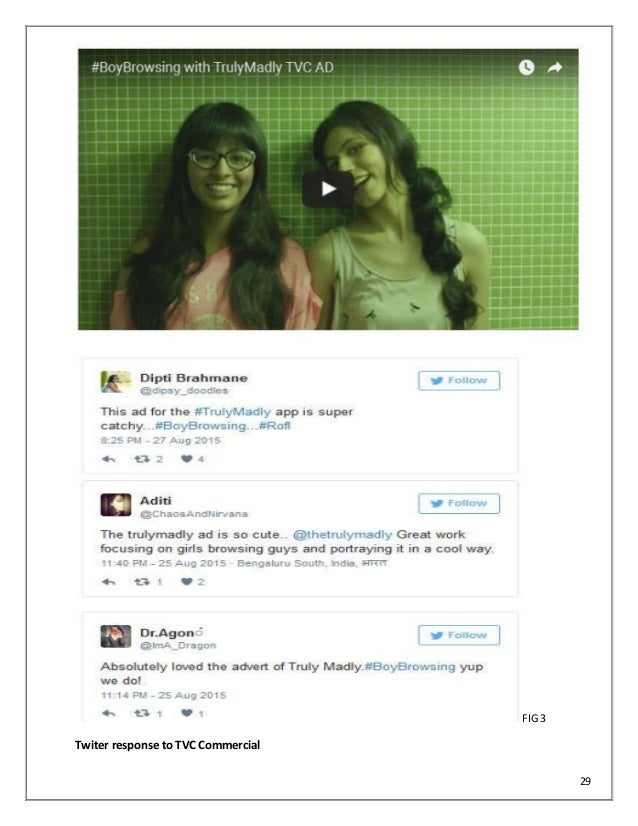
Task: Like Dr.Agon's tweet
Action: (x=187, y=713)
